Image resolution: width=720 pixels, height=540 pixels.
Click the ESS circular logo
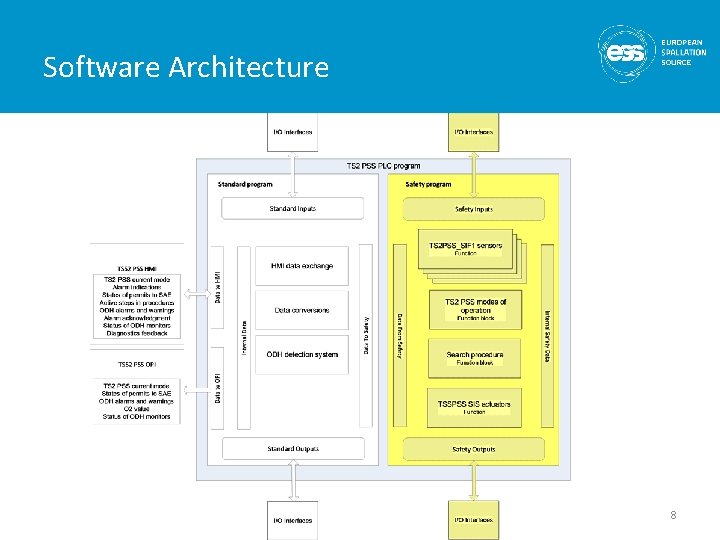pyautogui.click(x=626, y=54)
